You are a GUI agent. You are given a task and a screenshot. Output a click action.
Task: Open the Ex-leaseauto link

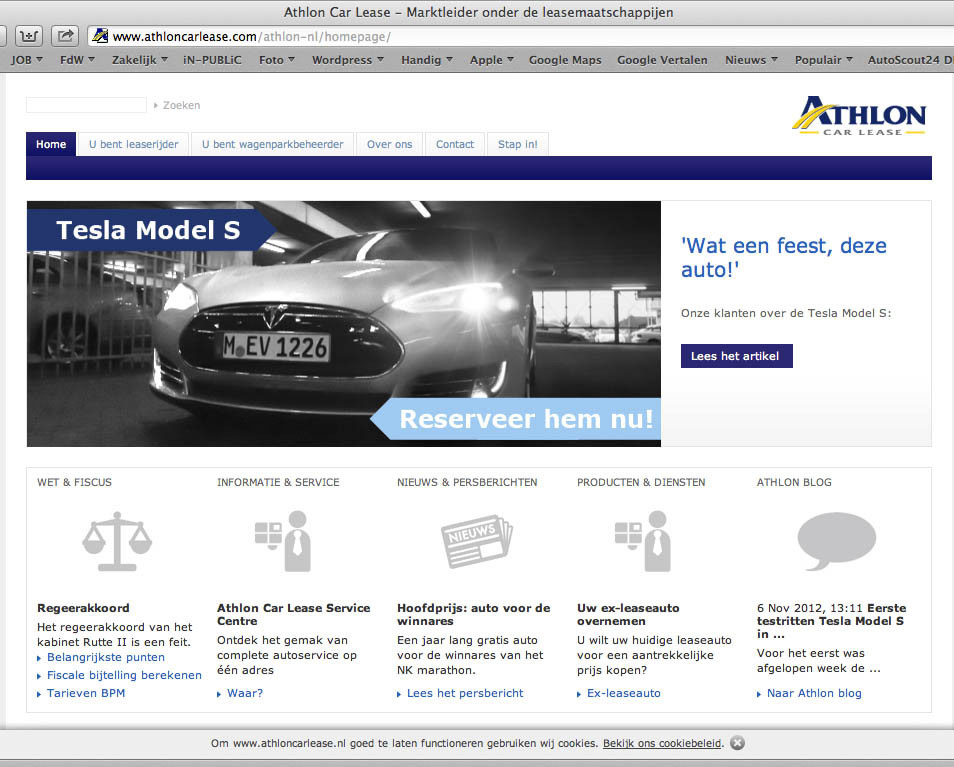pyautogui.click(x=624, y=693)
